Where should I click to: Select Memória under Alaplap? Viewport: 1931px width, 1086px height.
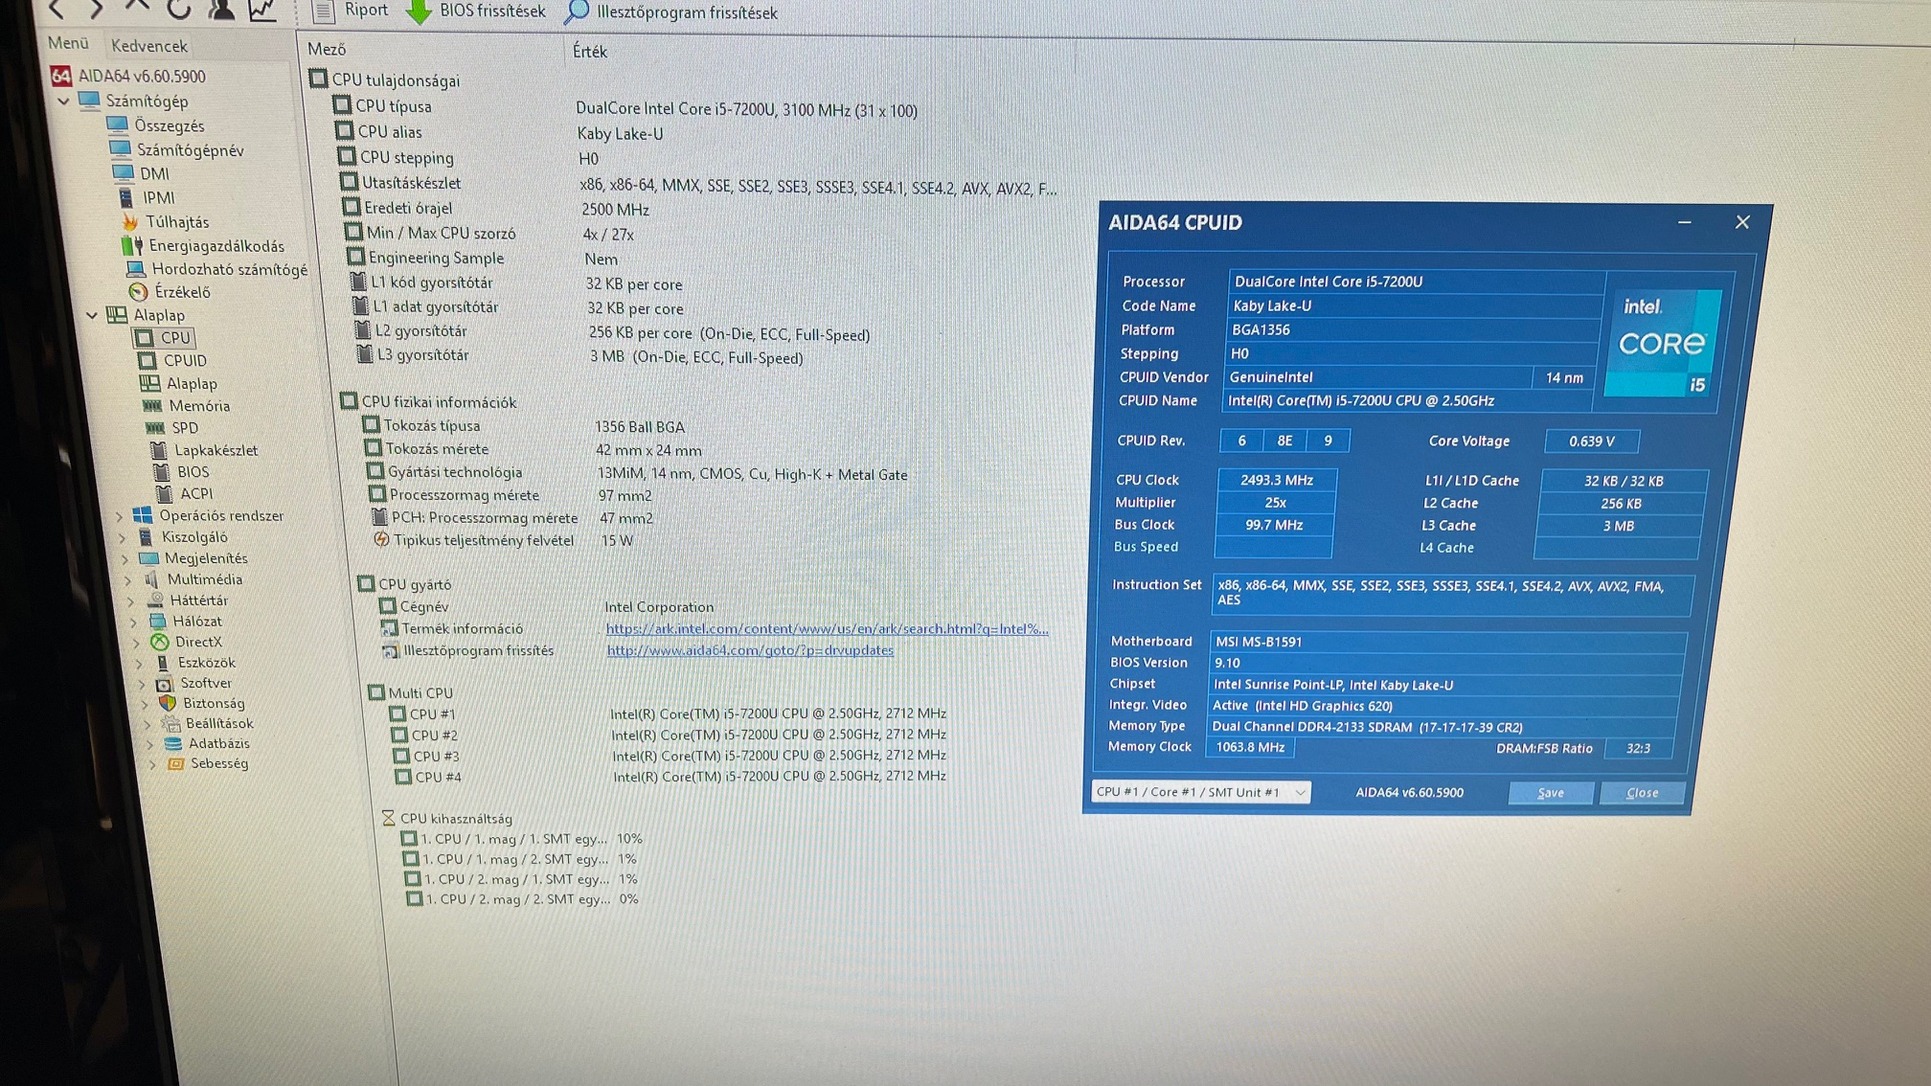[x=198, y=406]
